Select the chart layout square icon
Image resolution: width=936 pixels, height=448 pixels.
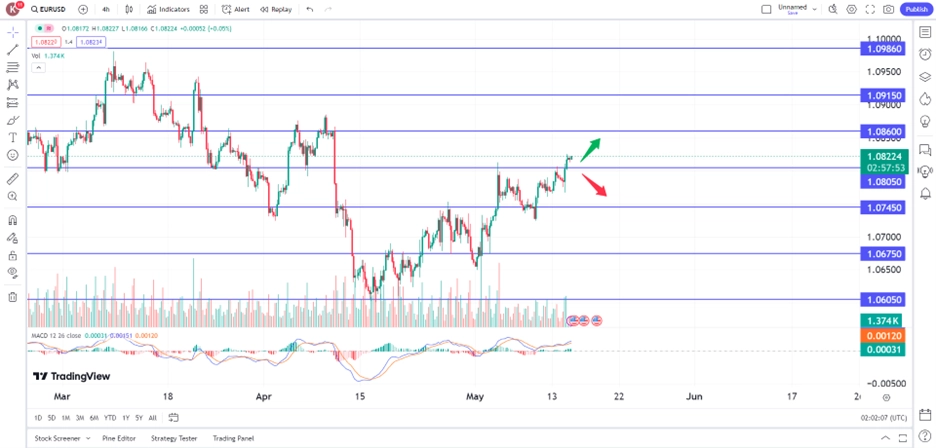pyautogui.click(x=766, y=10)
